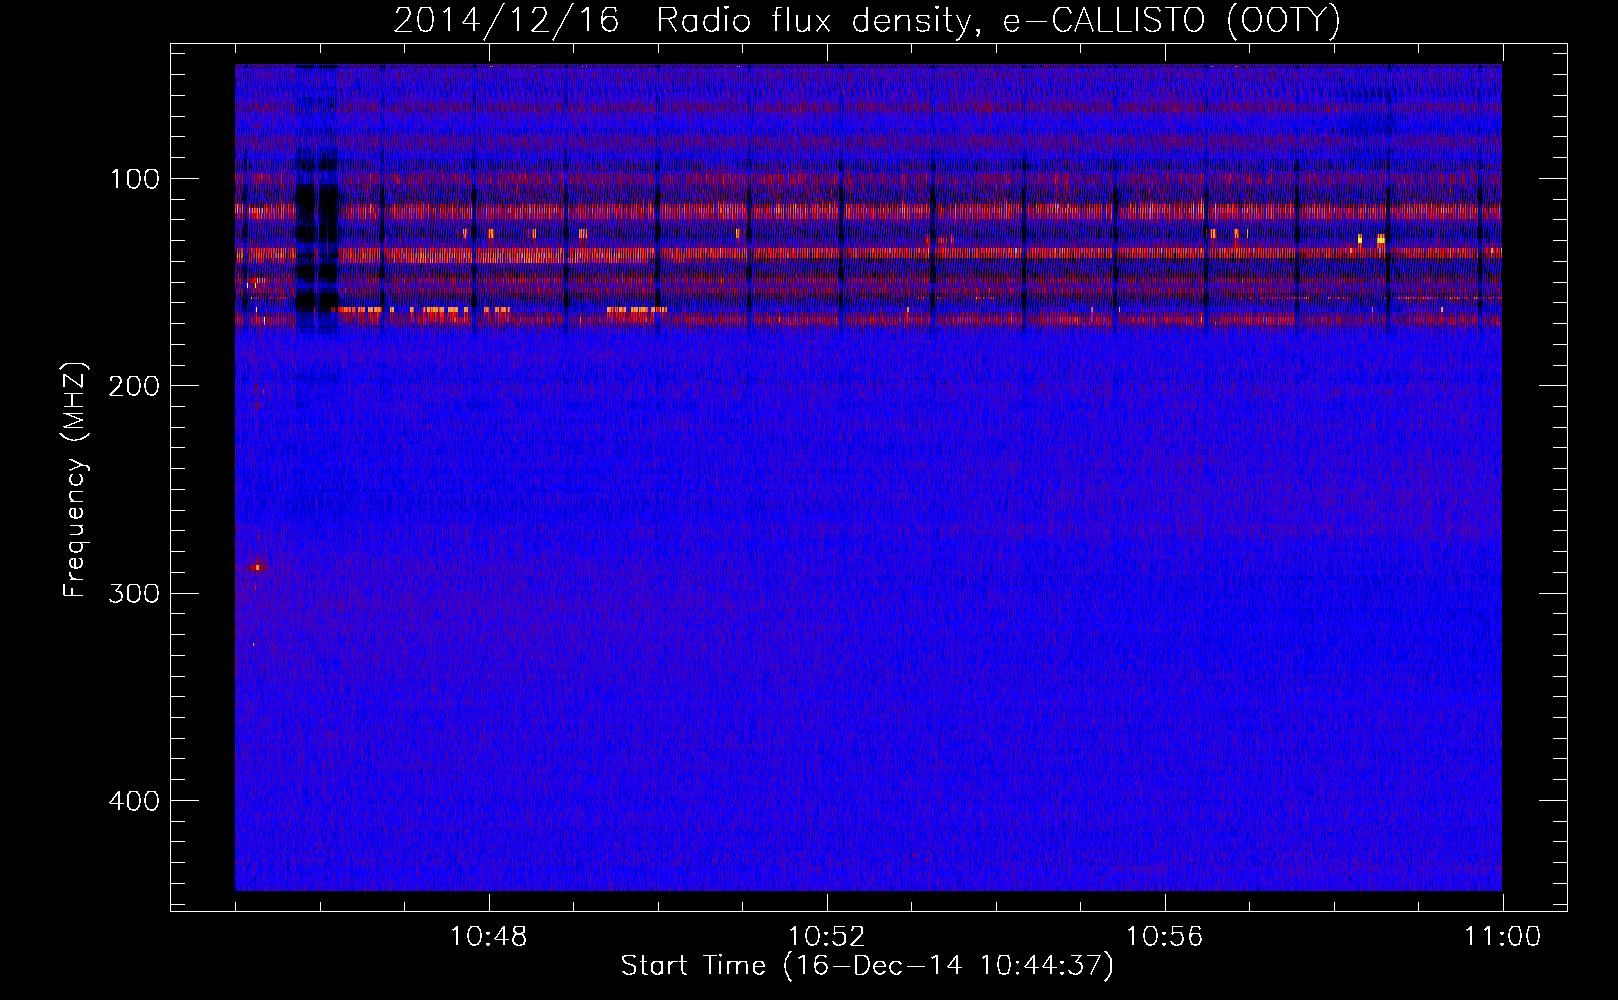Click the 10:52 time tick label
The height and width of the screenshot is (1000, 1618).
point(827,937)
